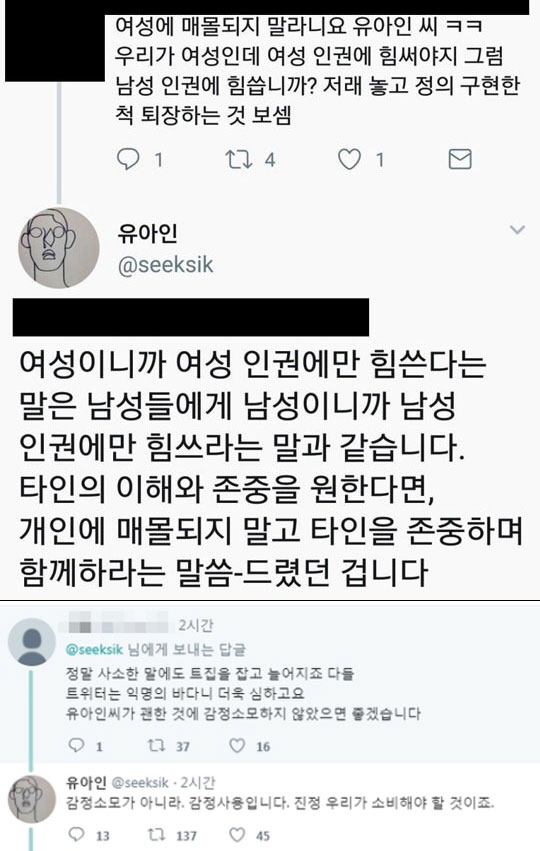The image size is (540, 851).
Task: Retweet the top tweet with 4 retweets
Action: [x=239, y=159]
